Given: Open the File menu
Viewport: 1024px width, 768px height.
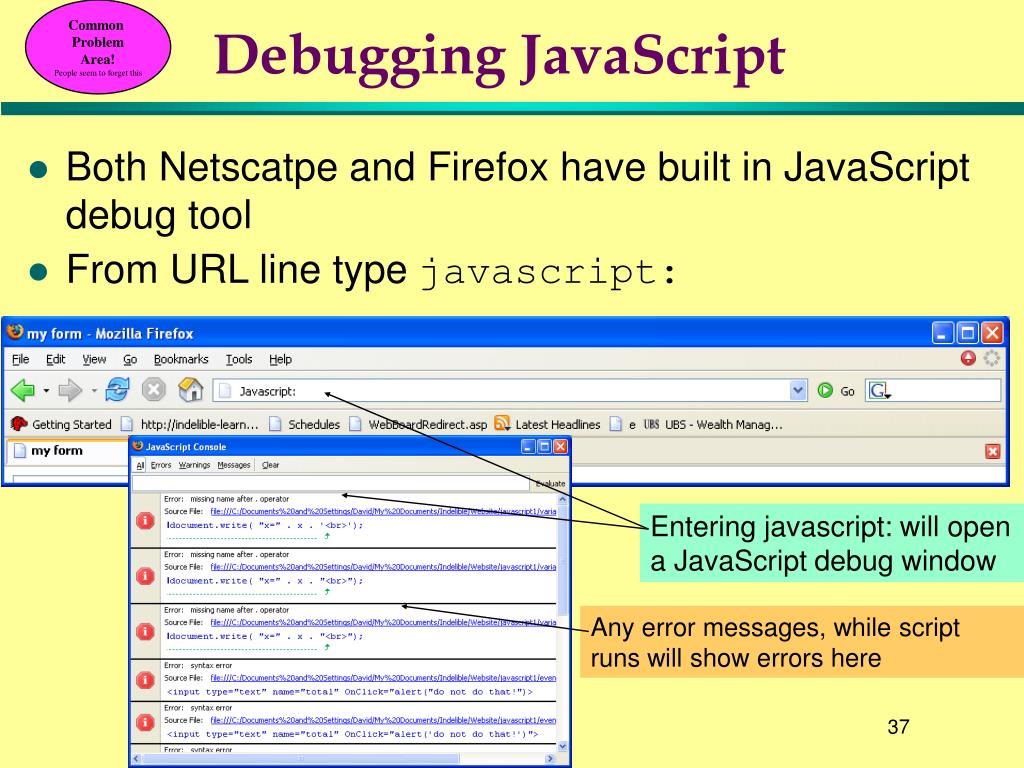Looking at the screenshot, I should pos(20,359).
